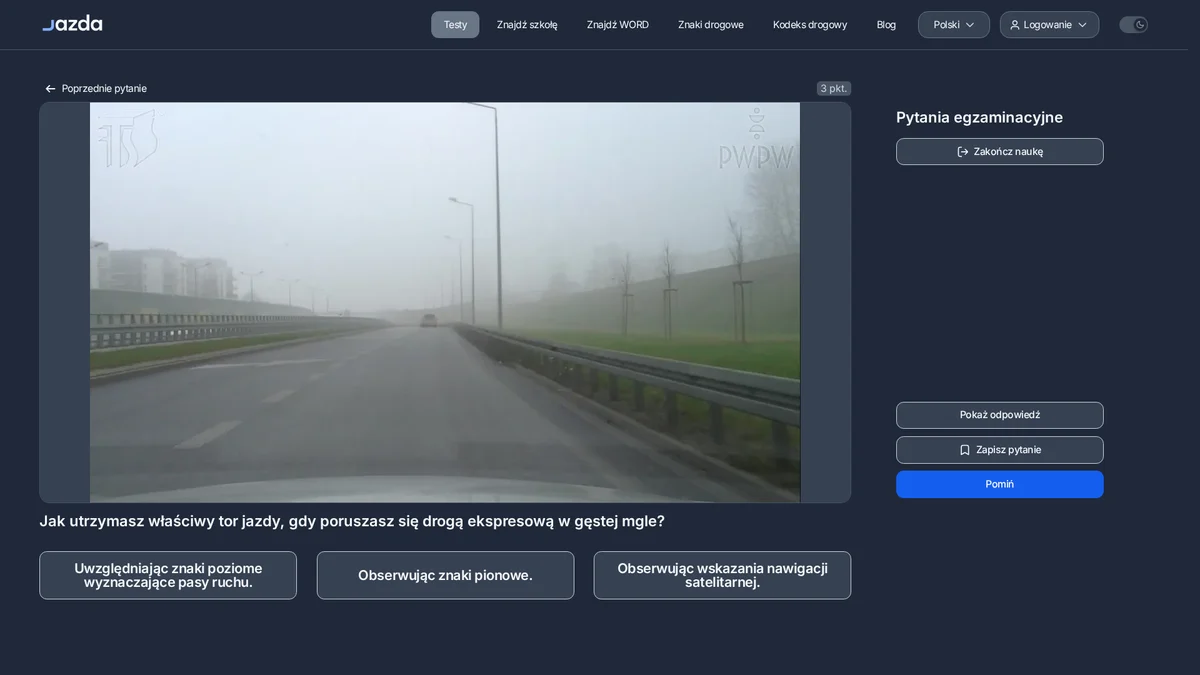This screenshot has height=675, width=1200.
Task: Click the question text about gęstej mgle
Action: click(x=352, y=521)
